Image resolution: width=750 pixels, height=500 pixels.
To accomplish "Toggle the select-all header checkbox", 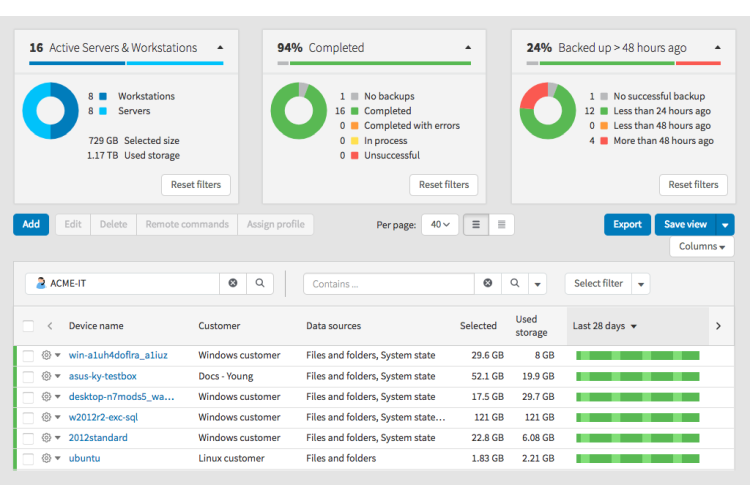I will 28,326.
